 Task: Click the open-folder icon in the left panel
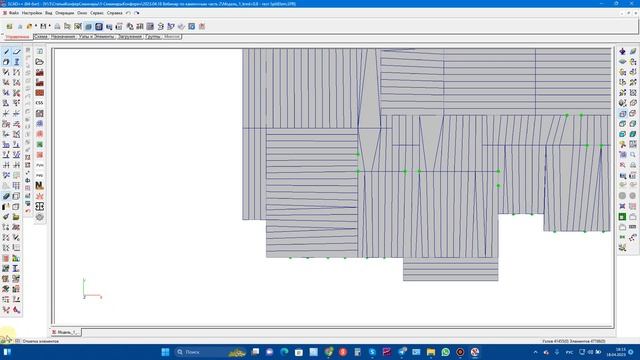tap(40, 62)
